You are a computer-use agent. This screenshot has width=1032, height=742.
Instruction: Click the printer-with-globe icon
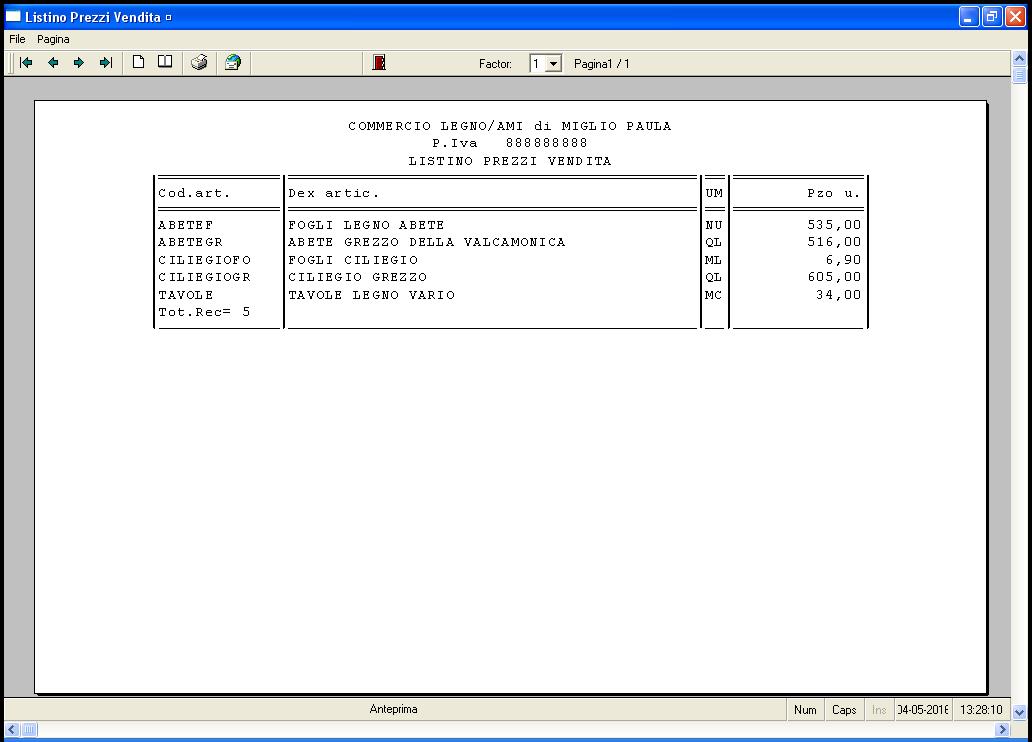pos(233,63)
